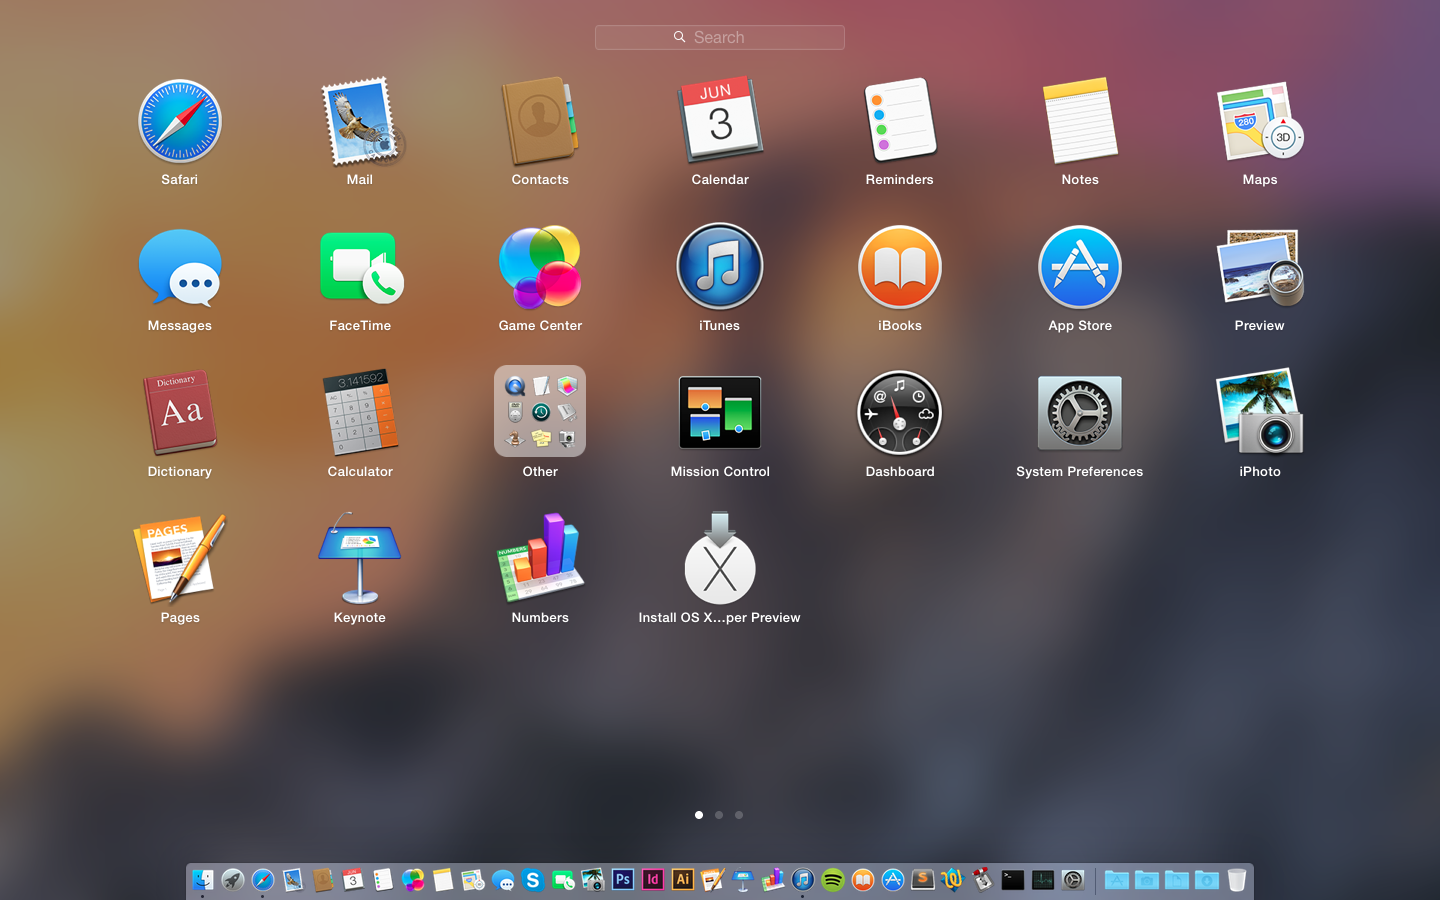
Task: Launch Illustrator from the Dock
Action: [x=683, y=880]
